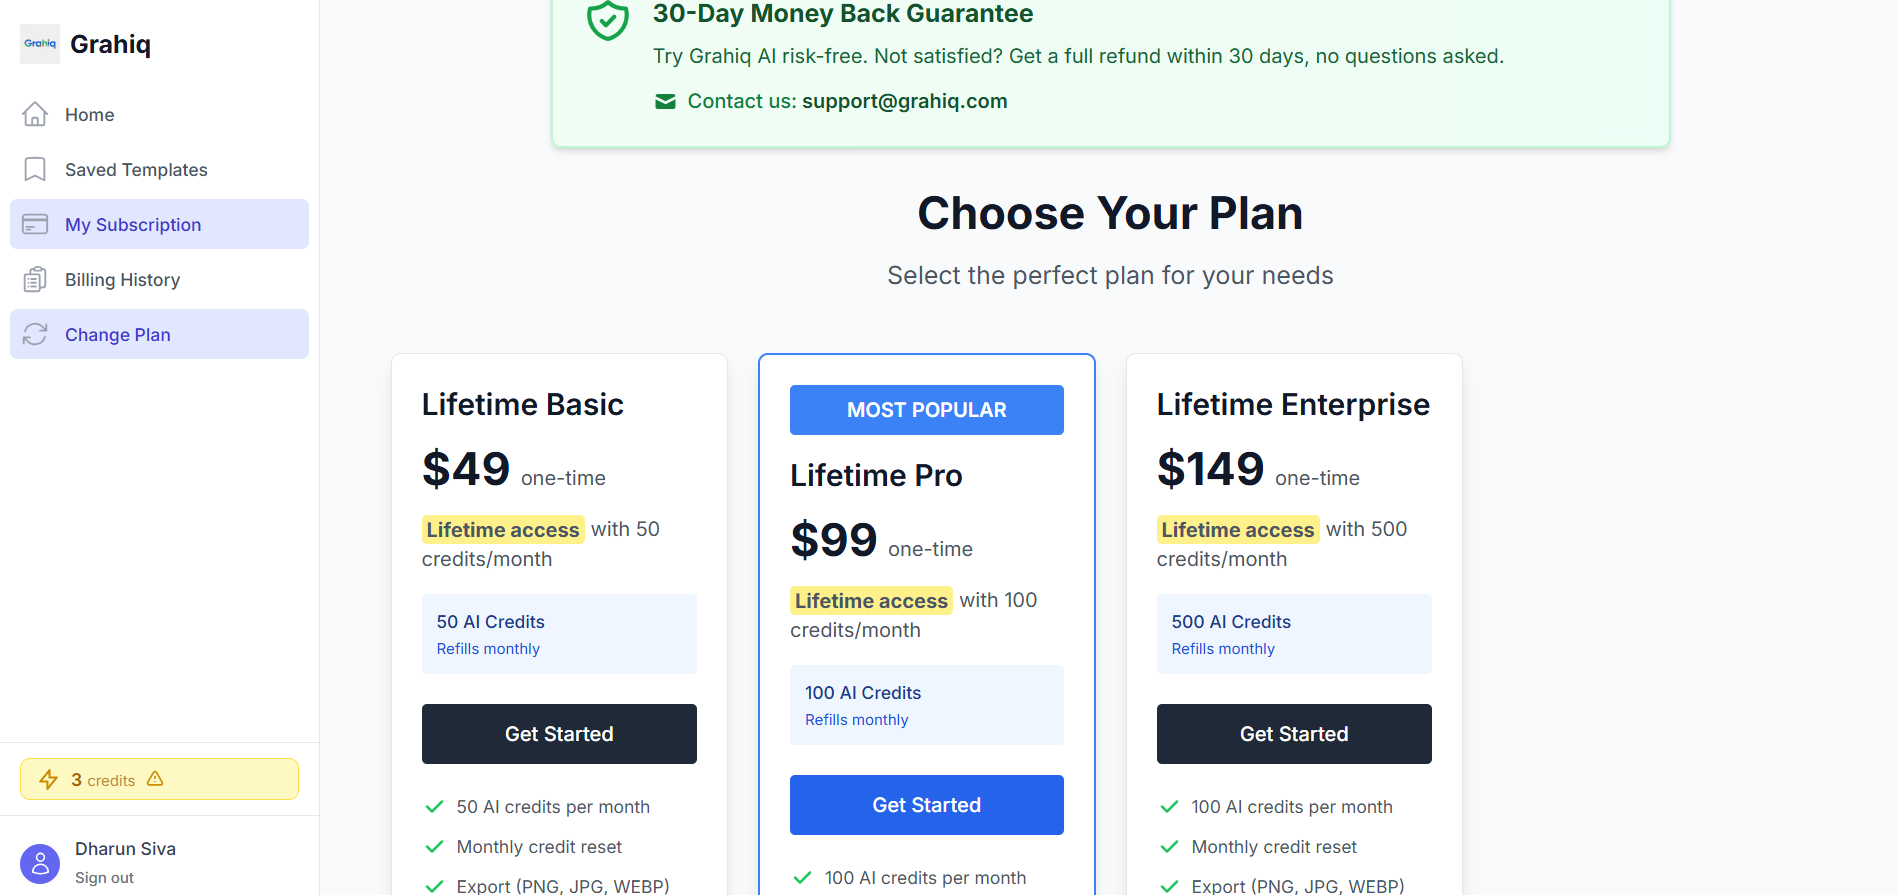Screen dimensions: 1898x895
Task: Click the Billing History clipboard icon
Action: 35,280
